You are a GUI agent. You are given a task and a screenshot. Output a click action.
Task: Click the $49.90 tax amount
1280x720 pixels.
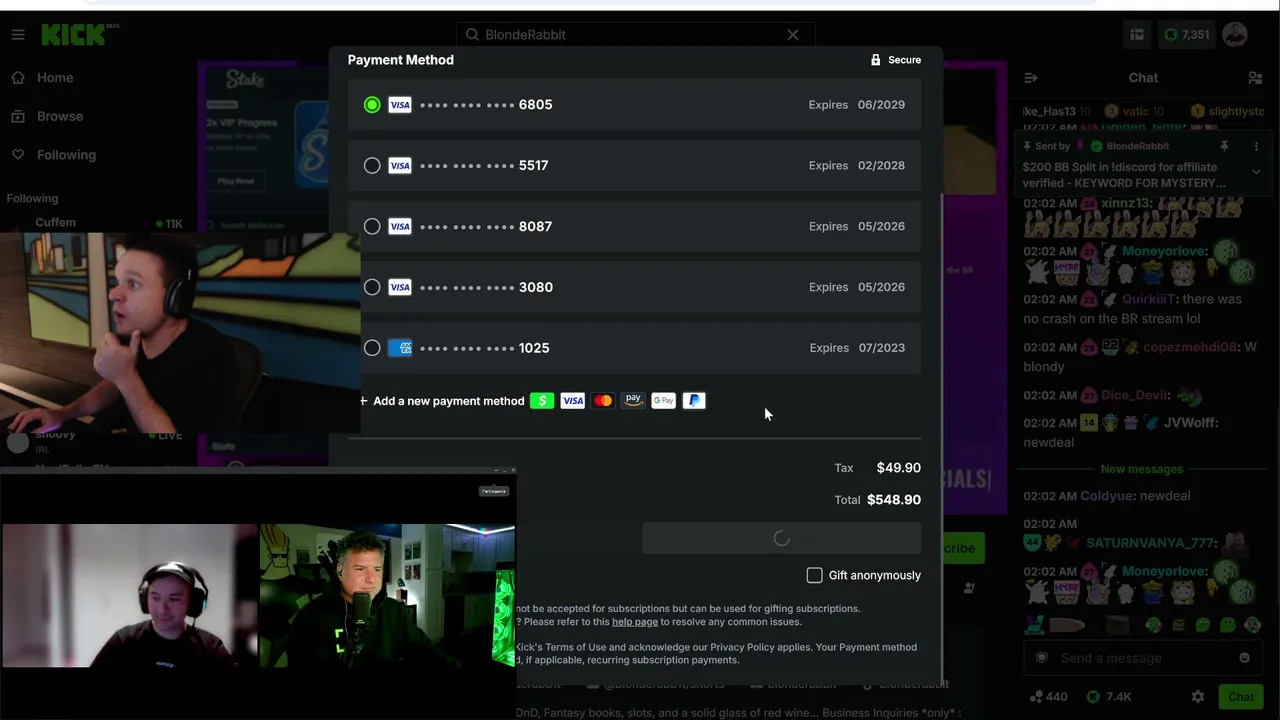pos(899,468)
